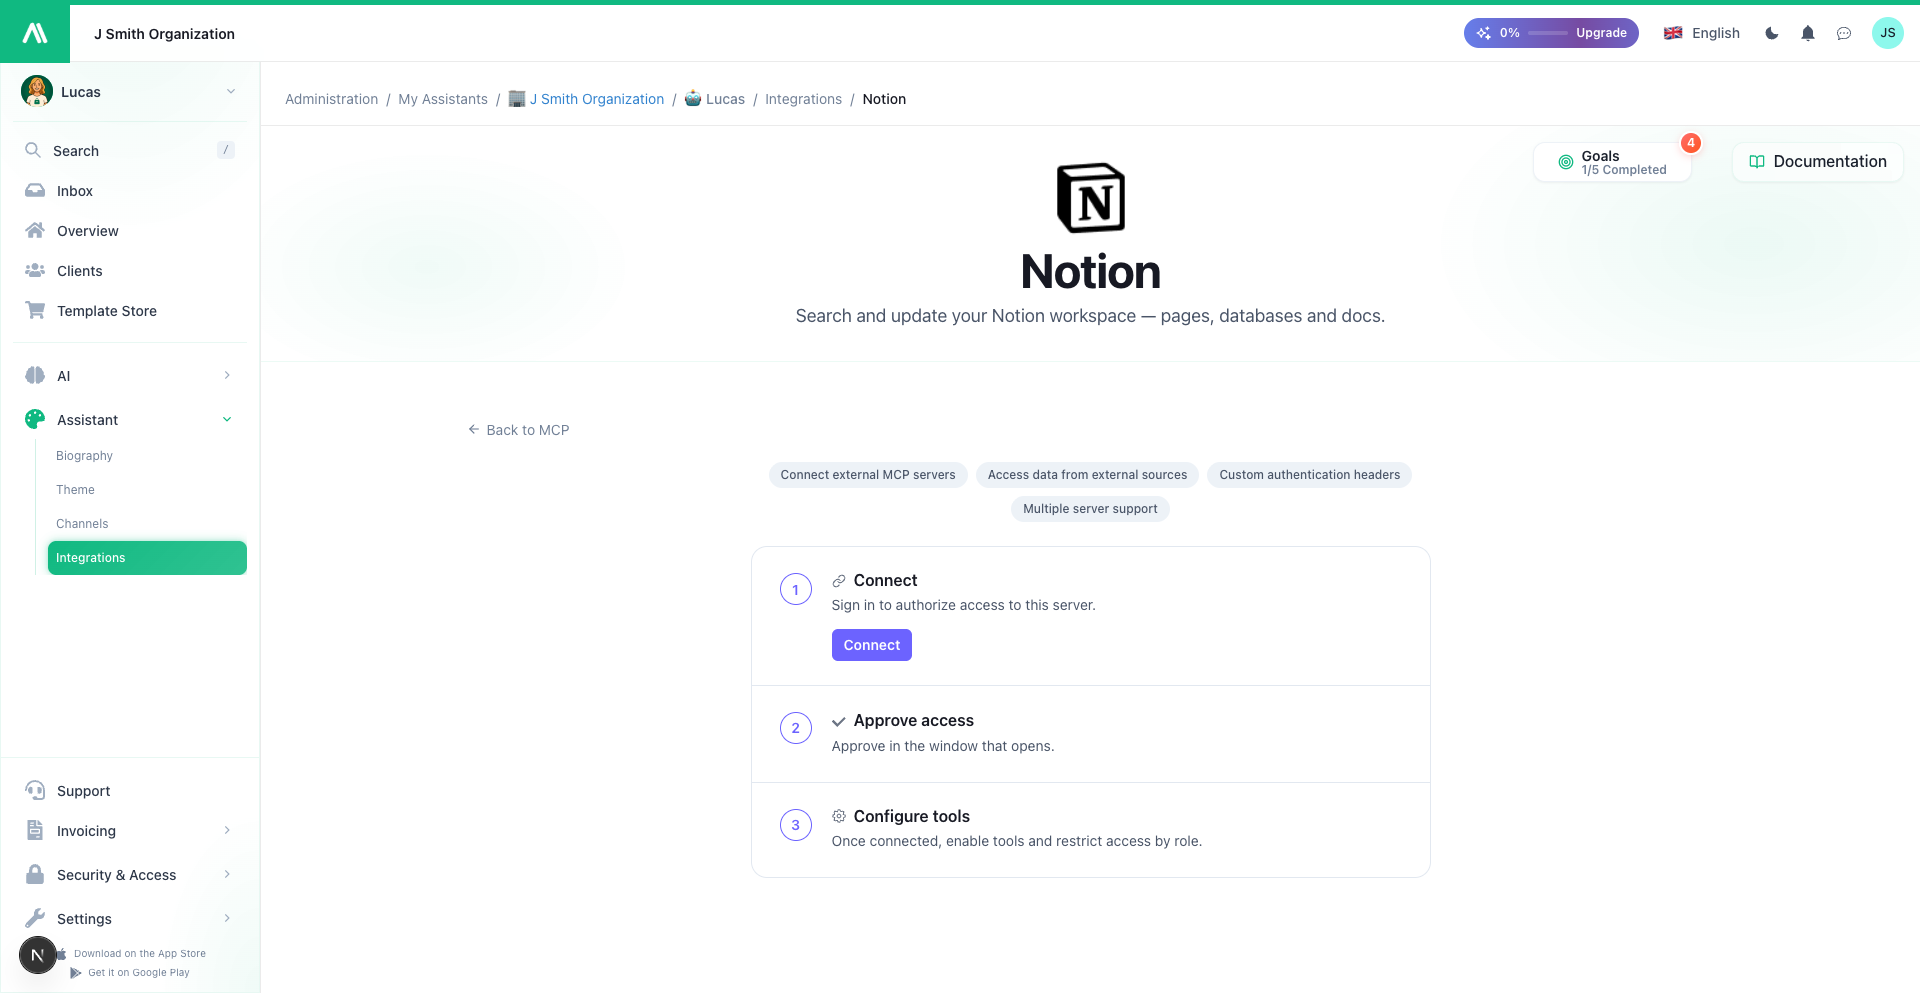
Task: Open the Goals 1/5 Completed widget
Action: 1612,162
